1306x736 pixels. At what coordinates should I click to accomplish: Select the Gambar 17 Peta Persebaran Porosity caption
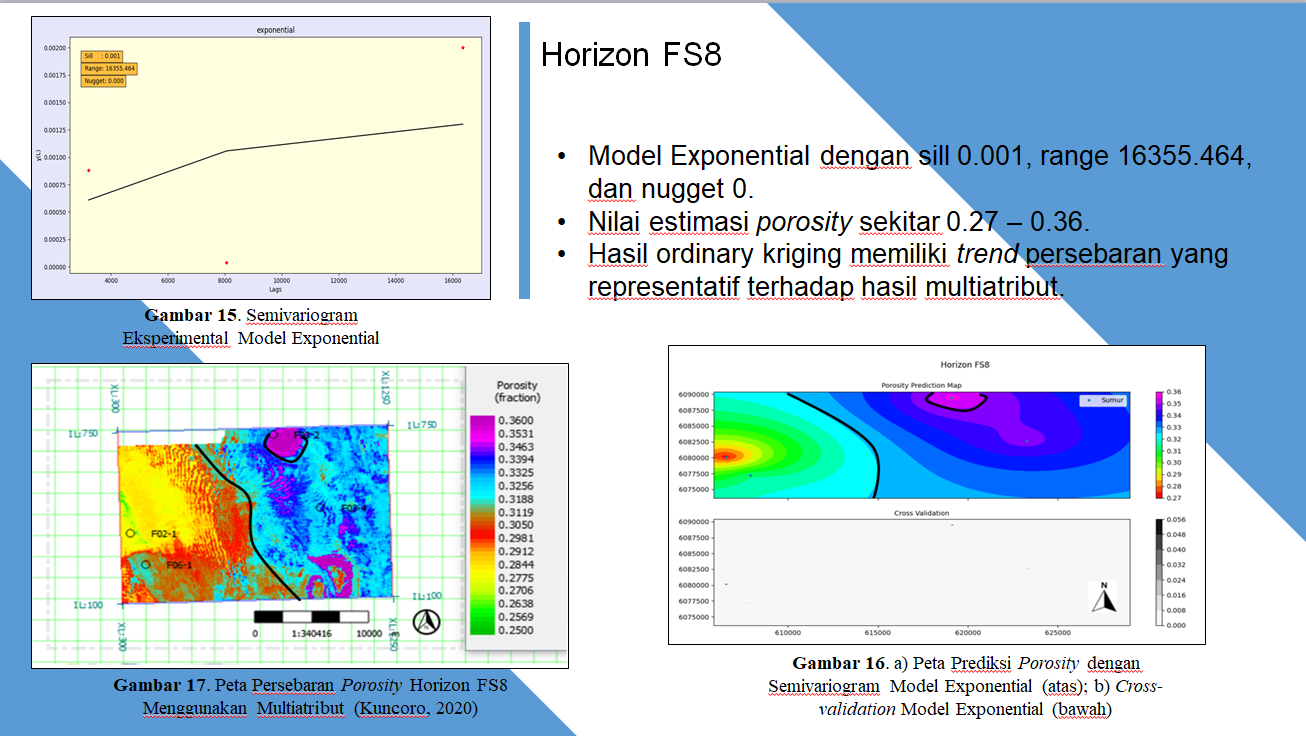310,697
